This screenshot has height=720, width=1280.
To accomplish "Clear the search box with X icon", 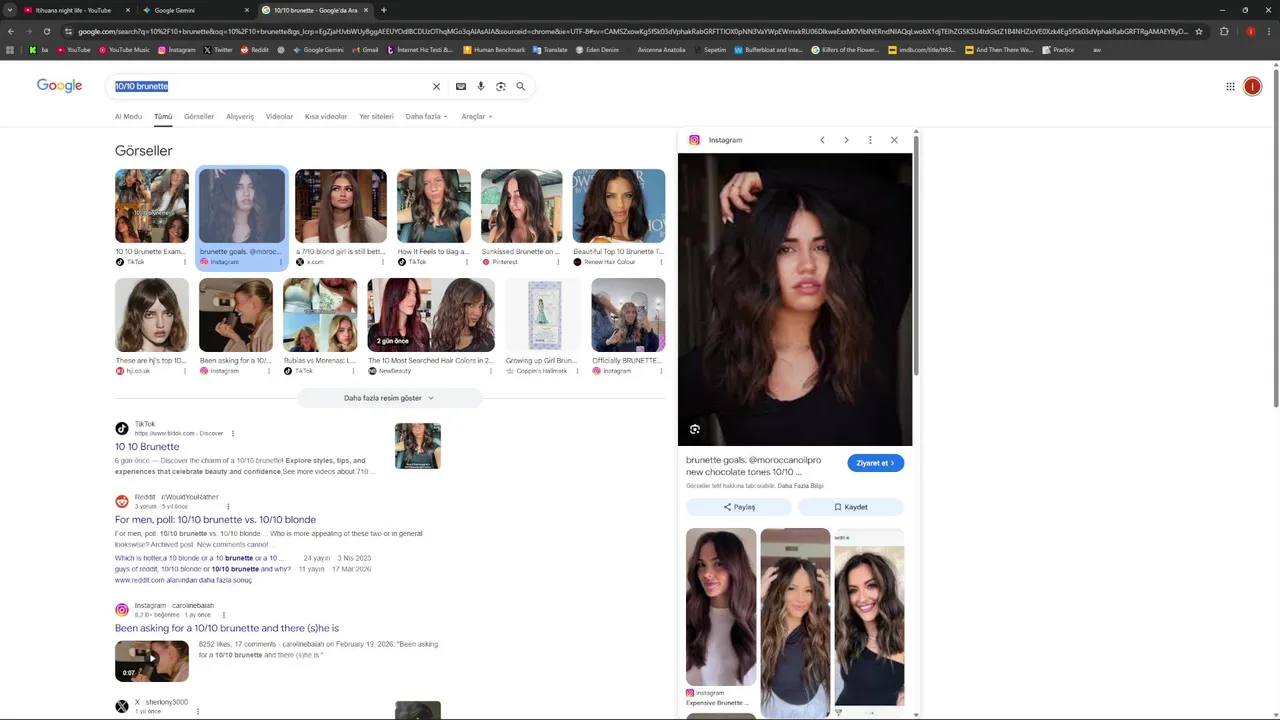I will [x=436, y=86].
